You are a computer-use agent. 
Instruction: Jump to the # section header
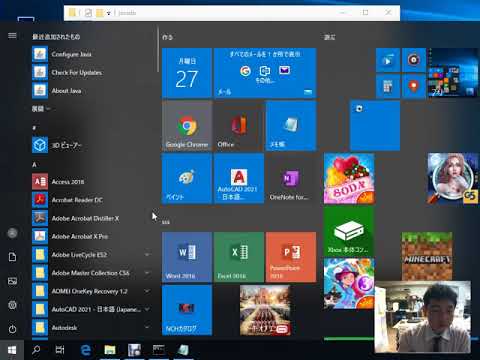pyautogui.click(x=34, y=128)
